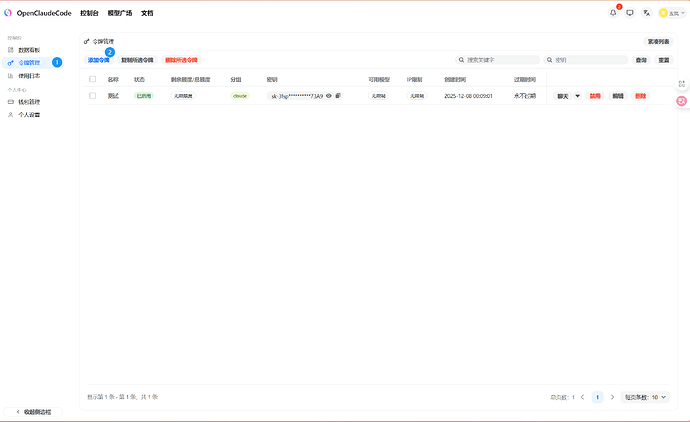This screenshot has height=422, width=690.
Task: Click the scan icon on right edge
Action: [x=682, y=84]
